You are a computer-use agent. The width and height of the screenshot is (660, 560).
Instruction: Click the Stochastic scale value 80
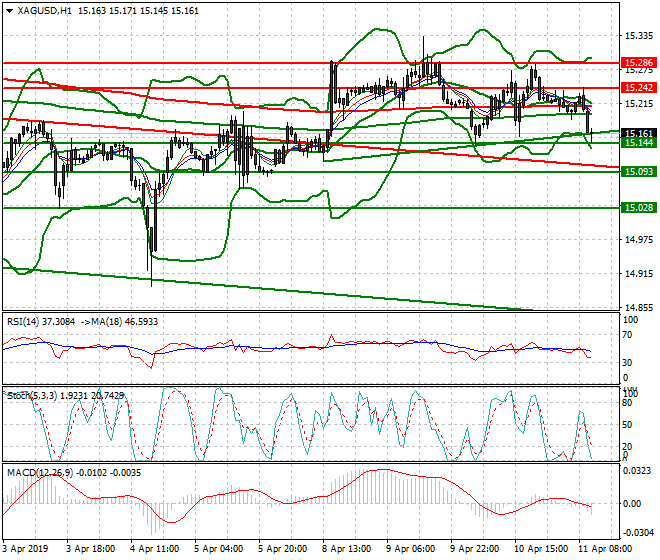[x=627, y=403]
